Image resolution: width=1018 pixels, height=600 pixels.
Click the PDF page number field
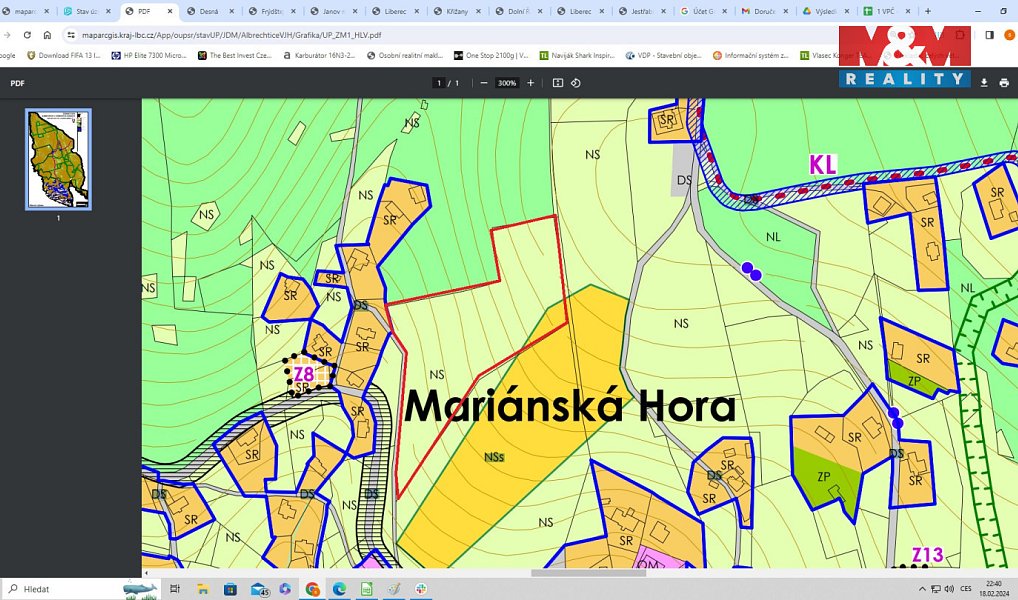click(440, 83)
